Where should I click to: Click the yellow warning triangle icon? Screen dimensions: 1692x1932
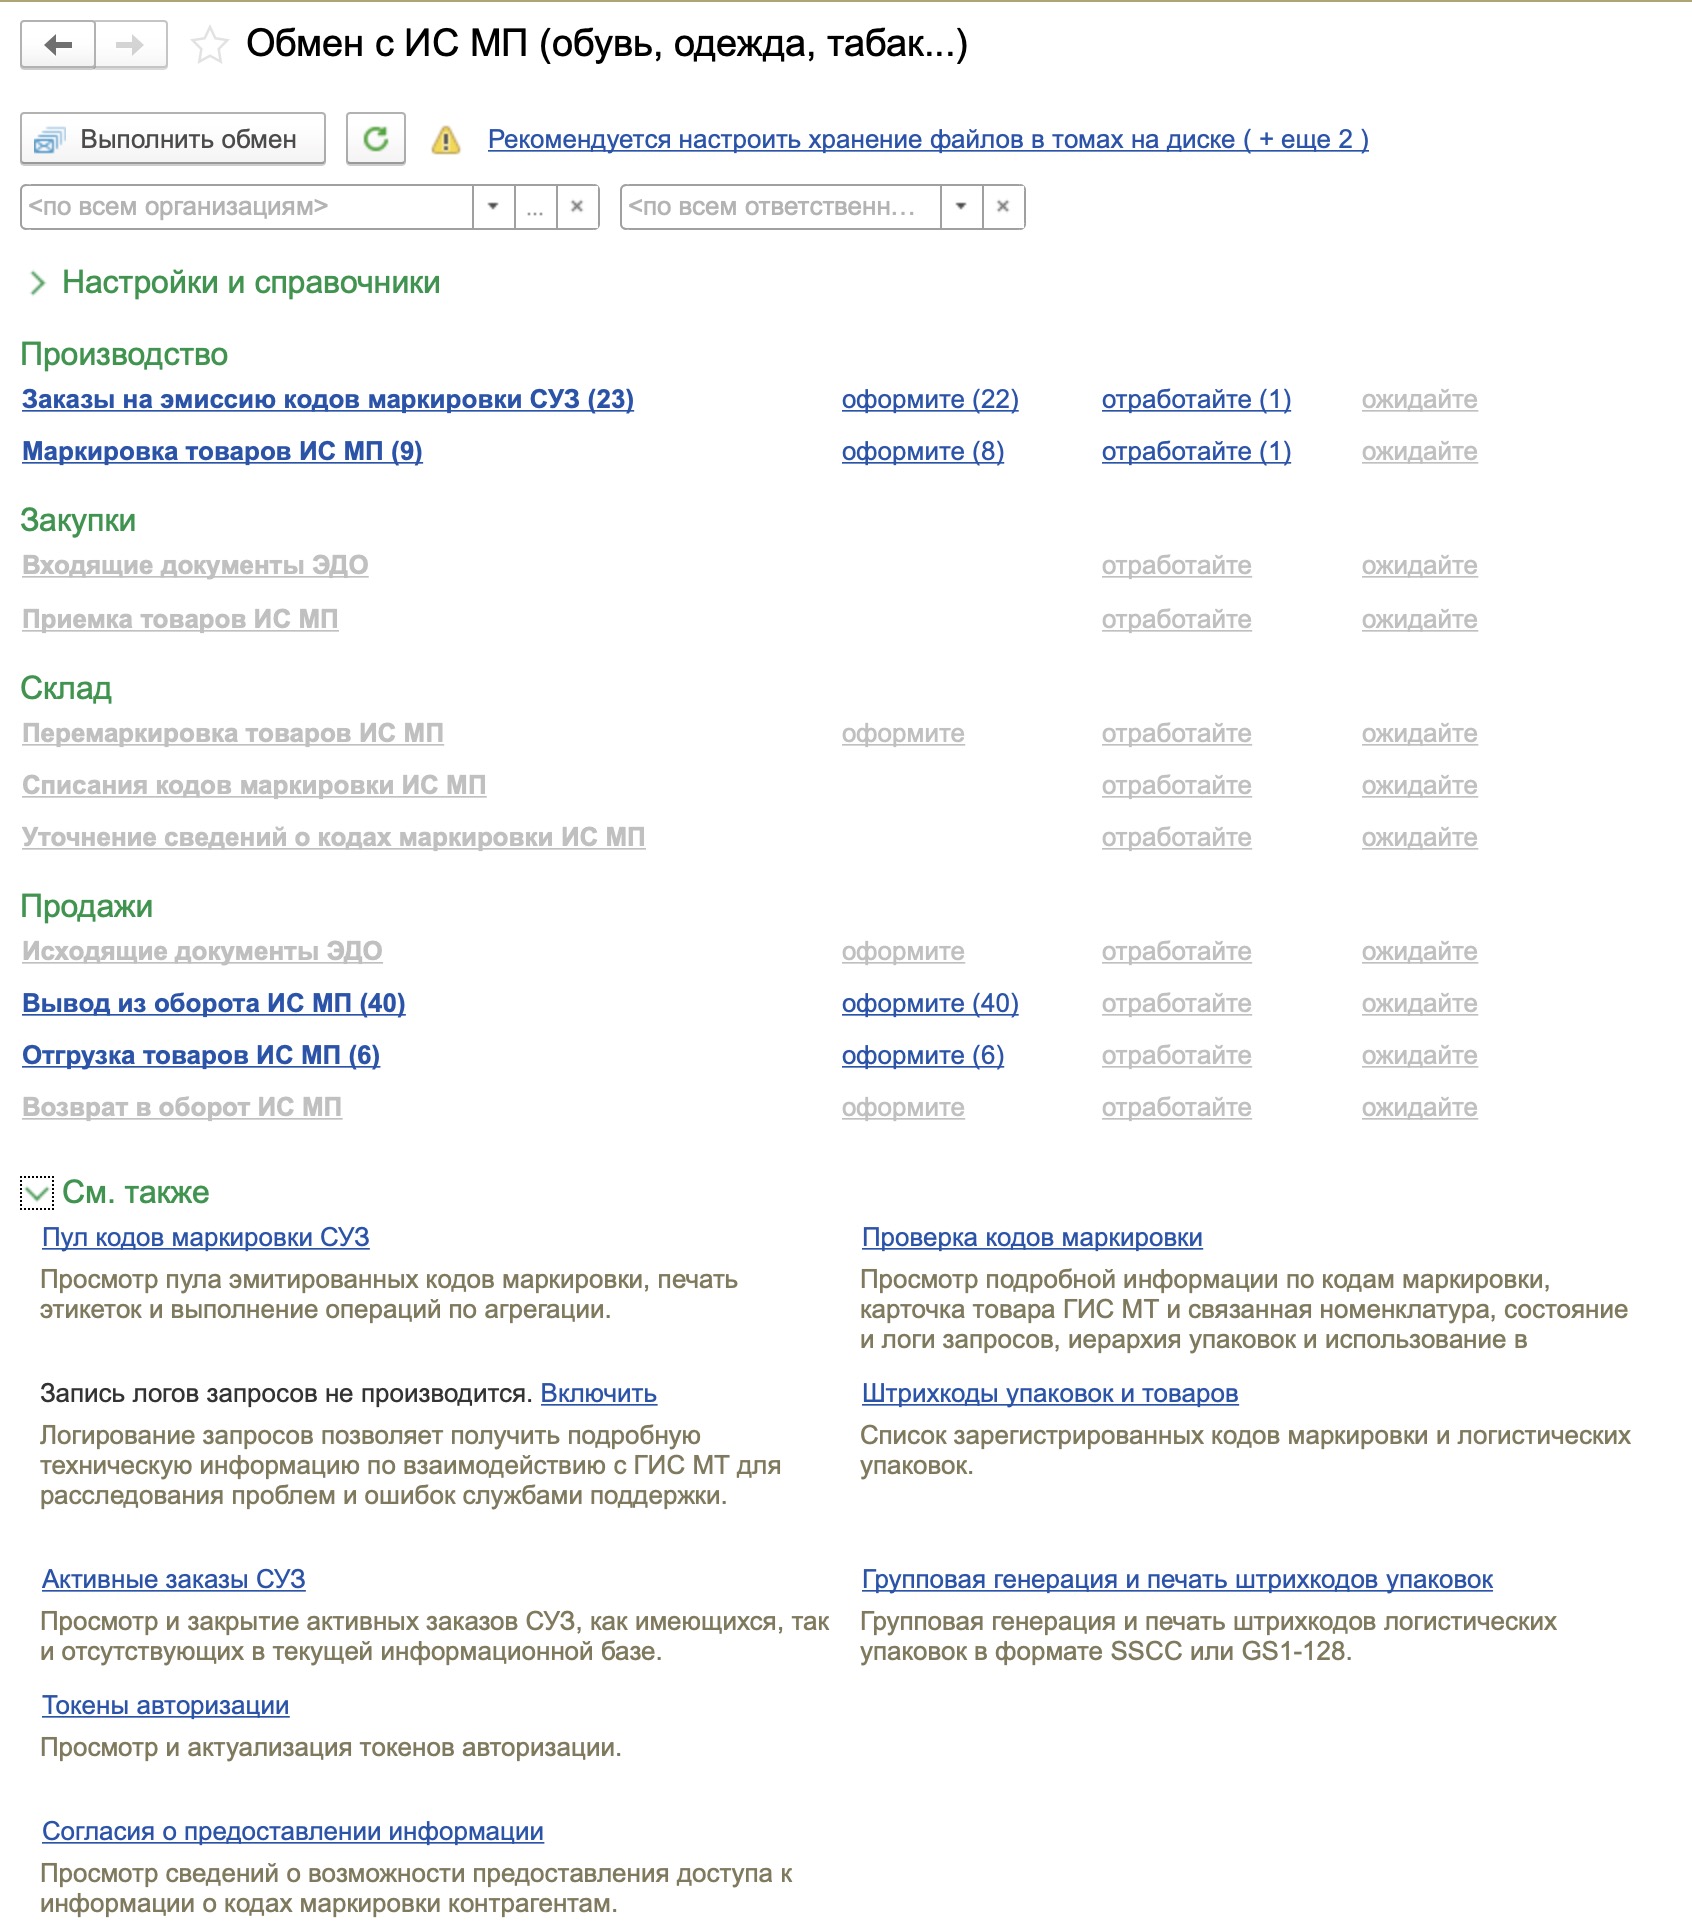pyautogui.click(x=445, y=140)
